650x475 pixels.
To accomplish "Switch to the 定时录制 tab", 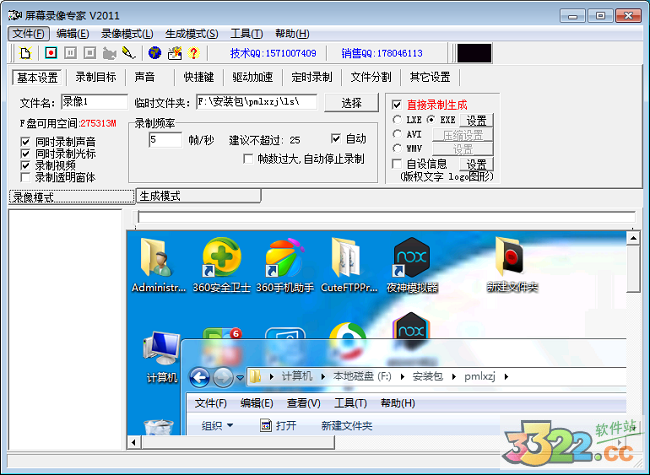I will [312, 77].
